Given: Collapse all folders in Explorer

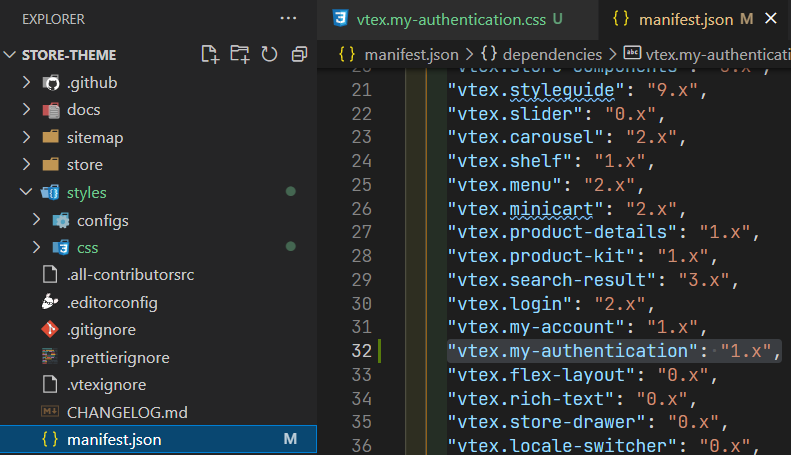Looking at the screenshot, I should tap(299, 54).
